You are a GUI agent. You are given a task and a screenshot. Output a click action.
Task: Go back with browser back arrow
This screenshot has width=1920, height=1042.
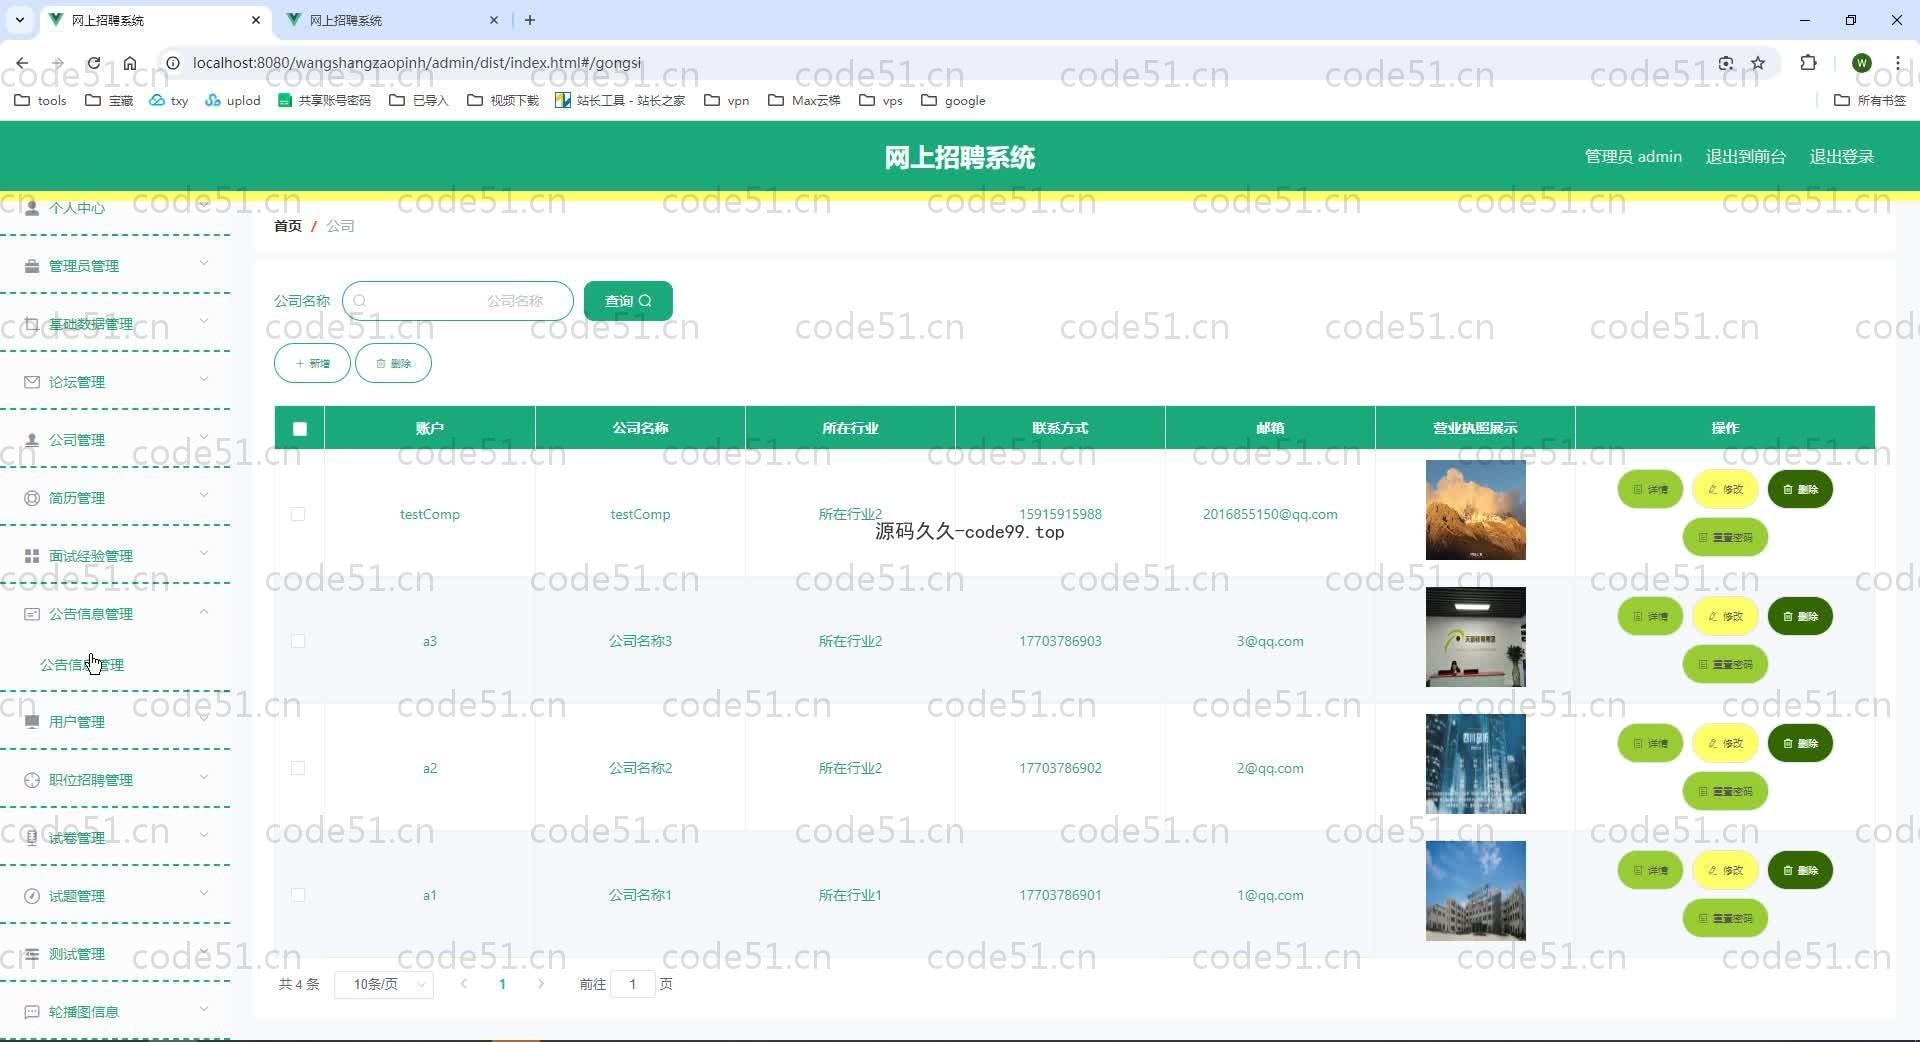click(22, 63)
